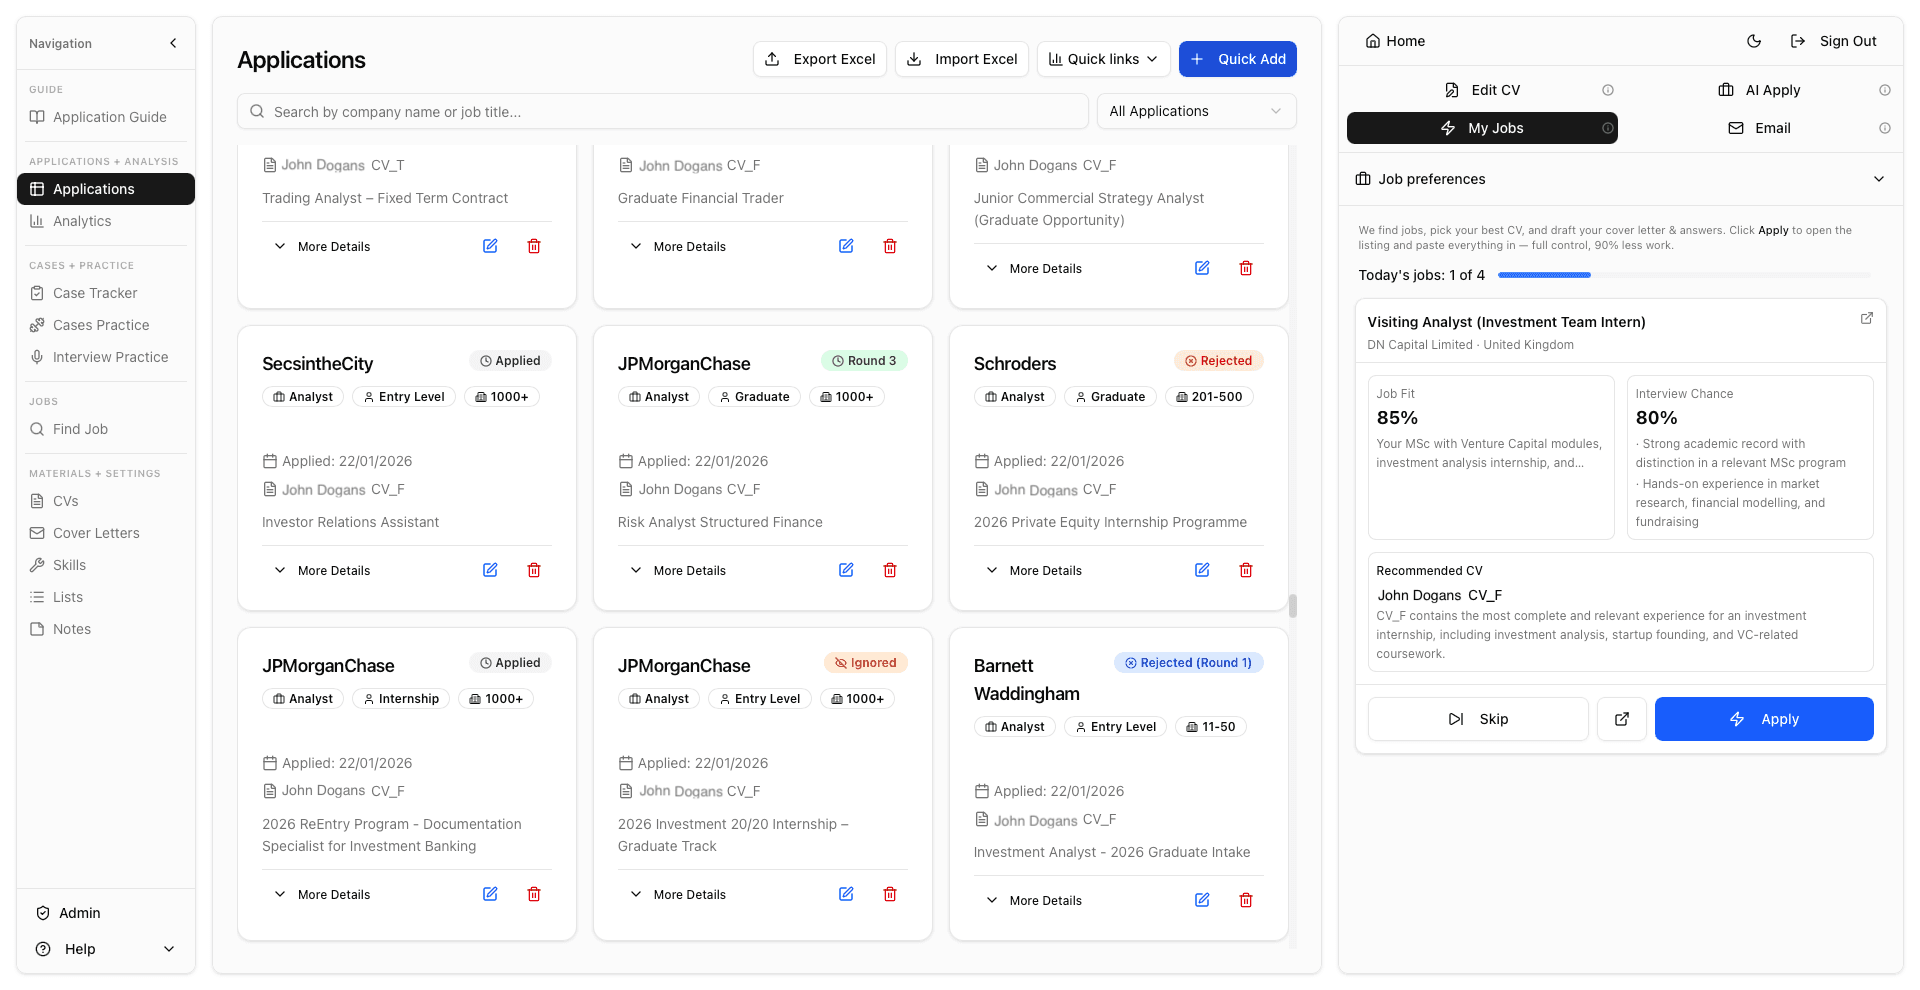Collapse the Job preferences section
This screenshot has height=990, width=1920.
point(1880,179)
